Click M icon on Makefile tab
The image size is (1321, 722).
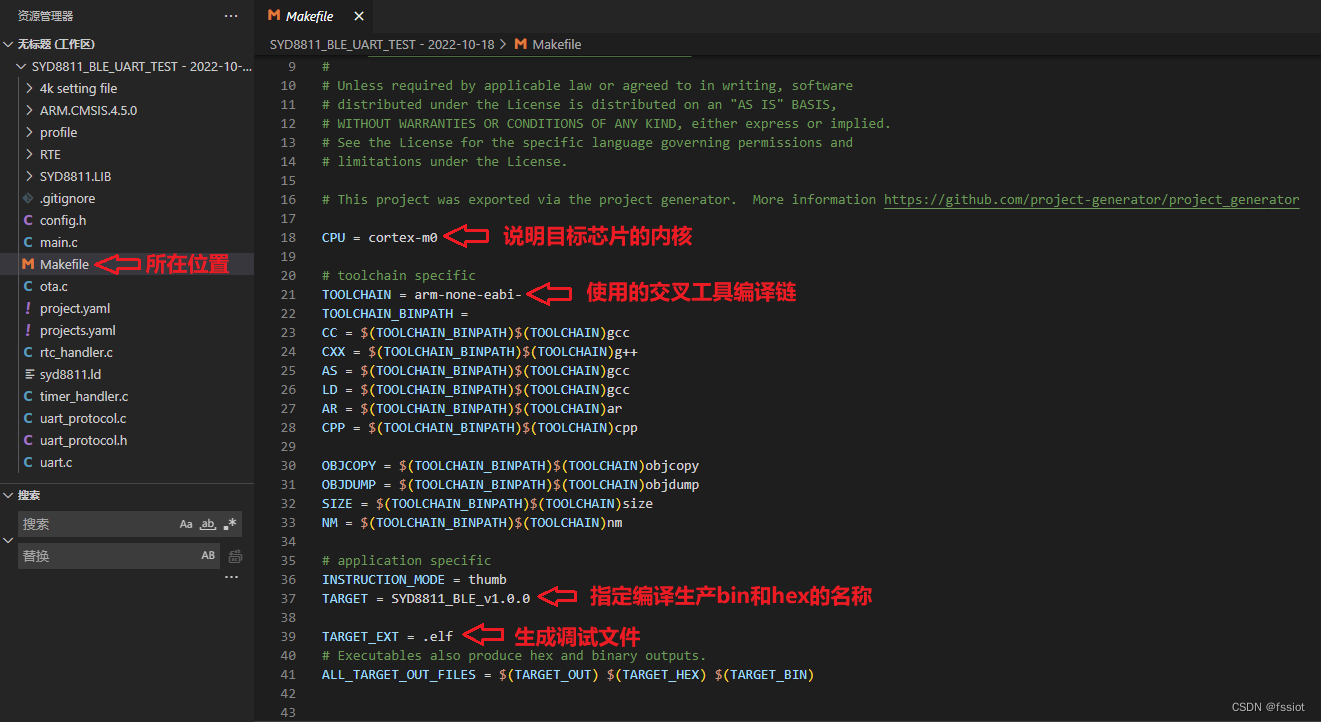pos(274,16)
